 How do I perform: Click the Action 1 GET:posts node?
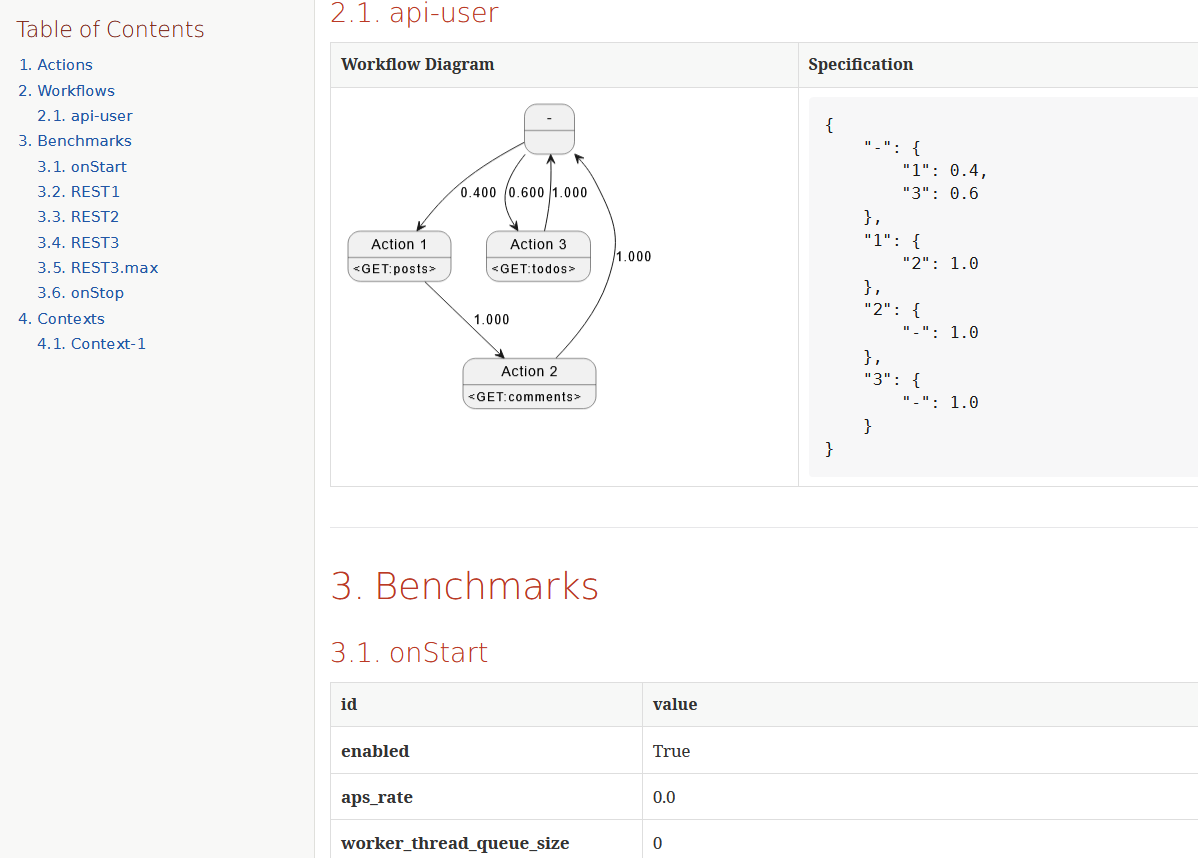pyautogui.click(x=399, y=255)
